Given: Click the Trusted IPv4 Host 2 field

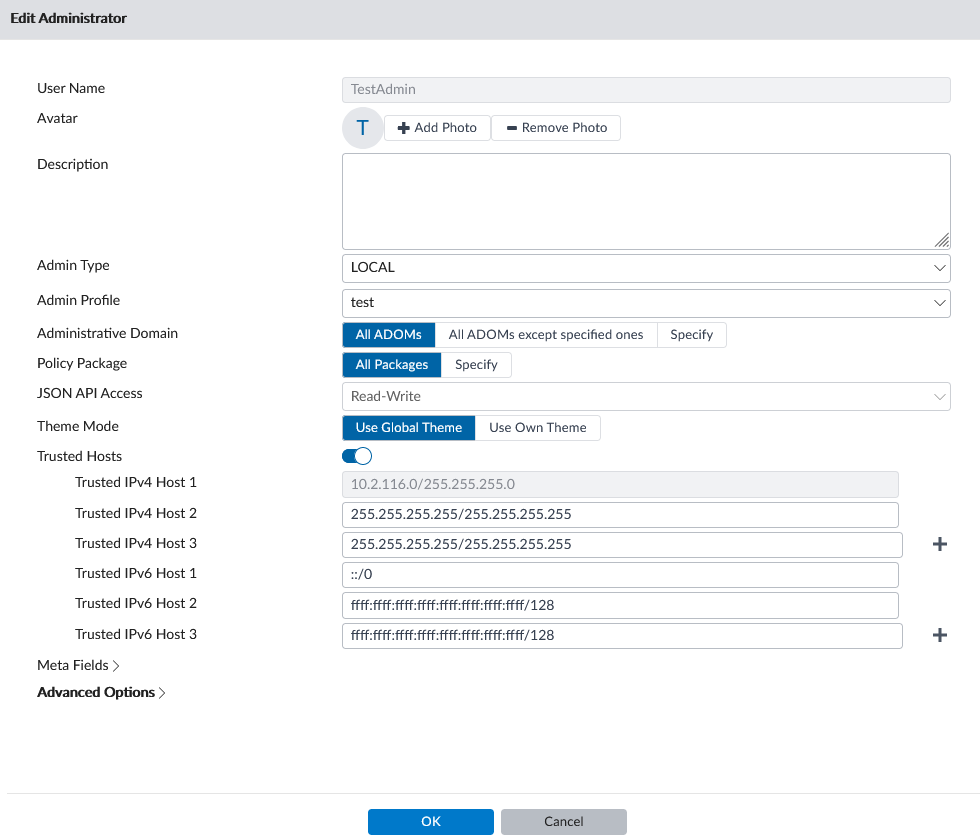Looking at the screenshot, I should point(619,515).
